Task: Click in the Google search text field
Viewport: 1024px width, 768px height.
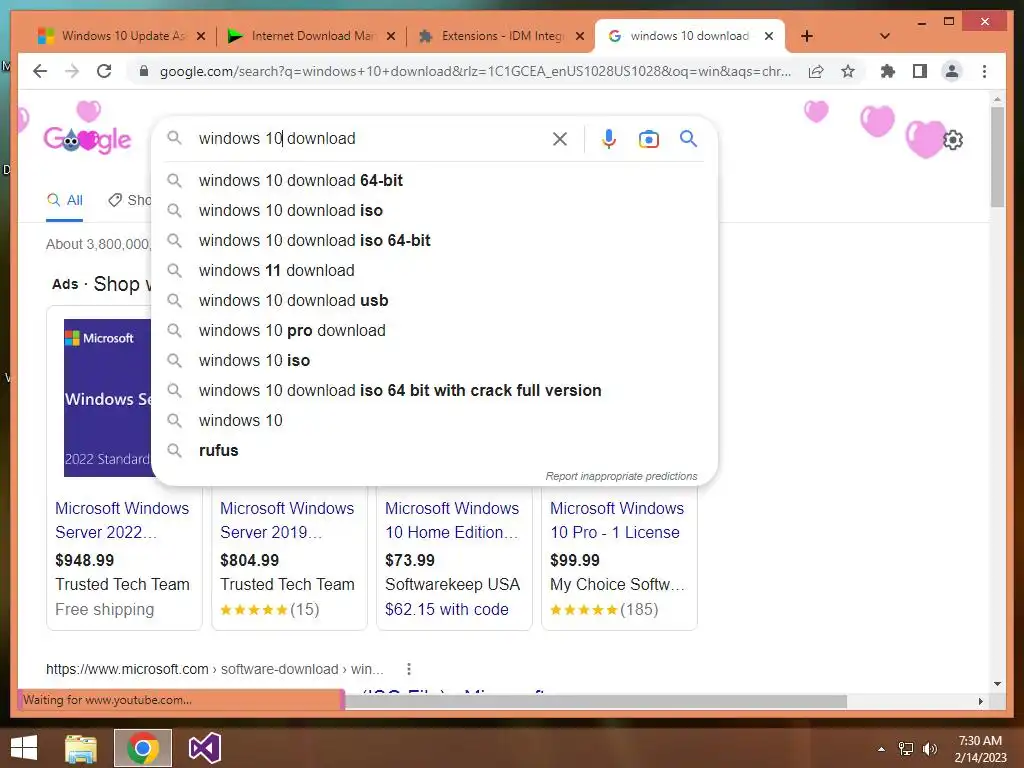Action: coord(369,138)
